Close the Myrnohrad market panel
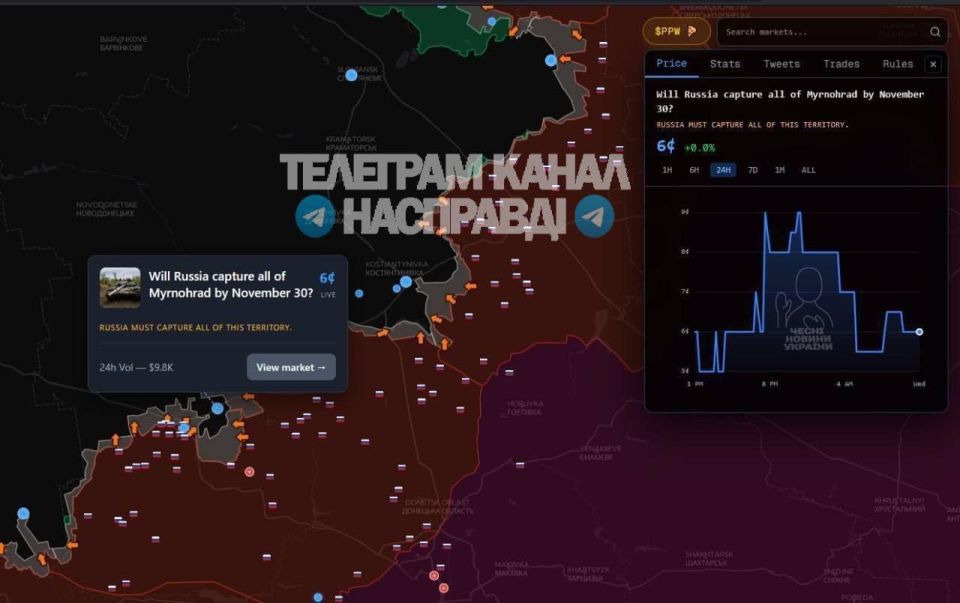The image size is (960, 603). tap(933, 64)
